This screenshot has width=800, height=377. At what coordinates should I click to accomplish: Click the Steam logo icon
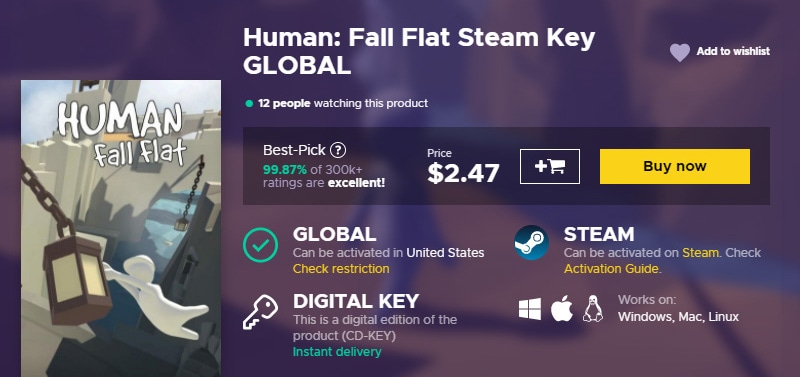pyautogui.click(x=531, y=243)
